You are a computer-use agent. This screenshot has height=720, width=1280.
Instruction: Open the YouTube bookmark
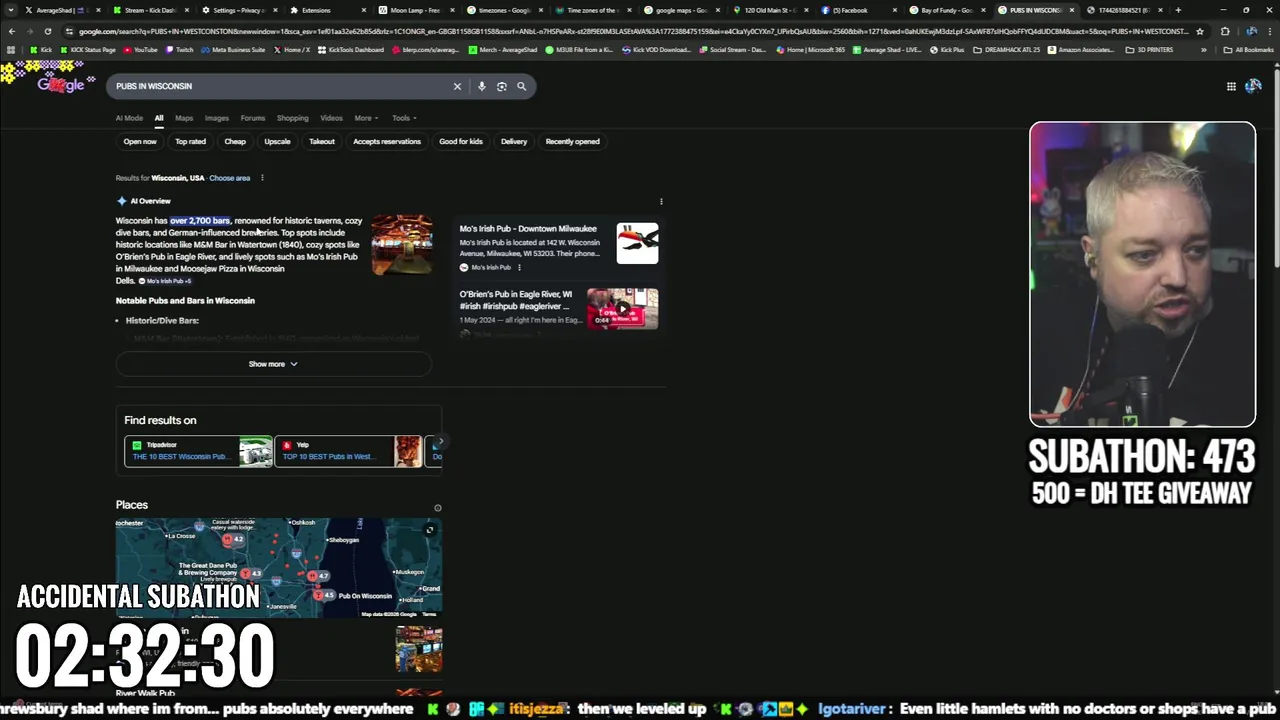(140, 49)
